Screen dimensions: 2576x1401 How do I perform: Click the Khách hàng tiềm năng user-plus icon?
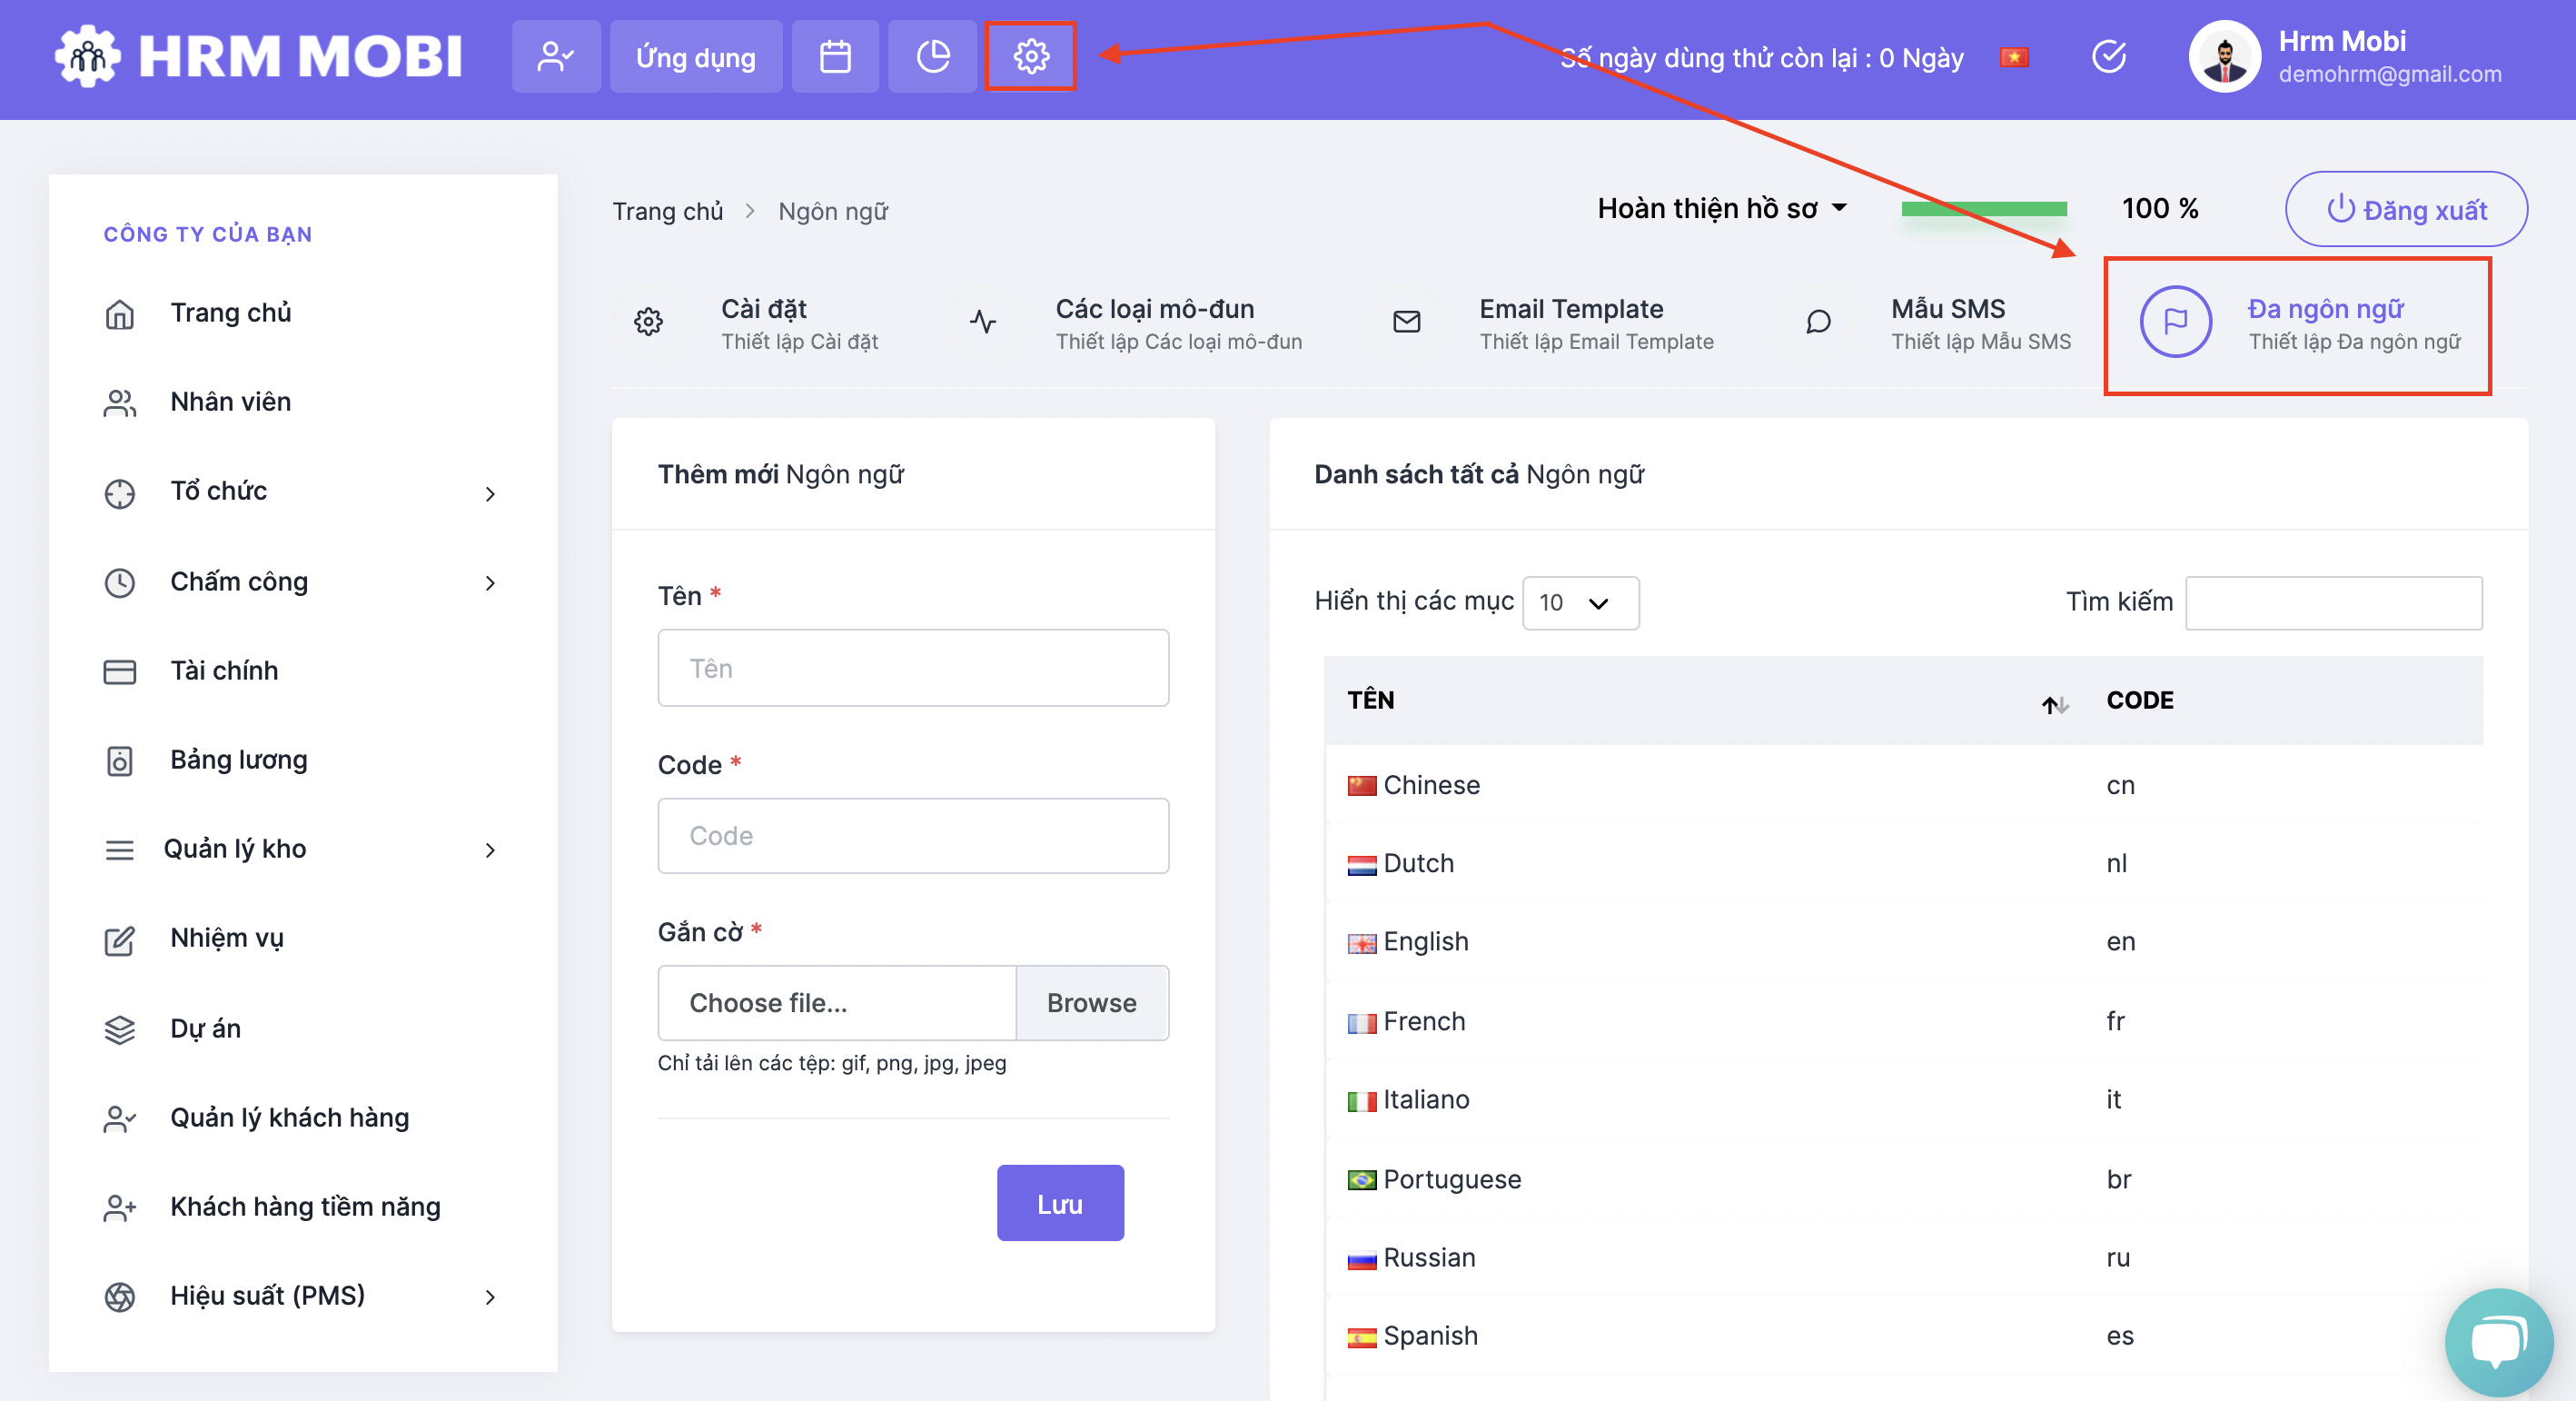120,1208
